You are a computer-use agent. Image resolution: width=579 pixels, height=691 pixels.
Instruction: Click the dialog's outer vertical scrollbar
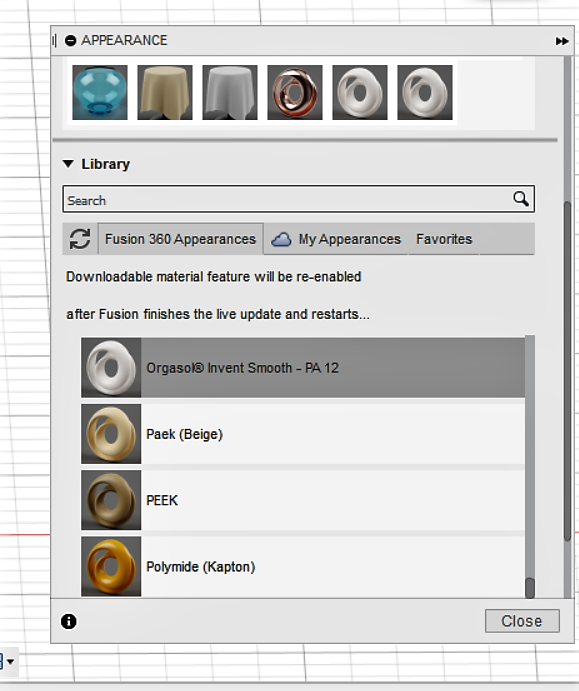[568, 370]
